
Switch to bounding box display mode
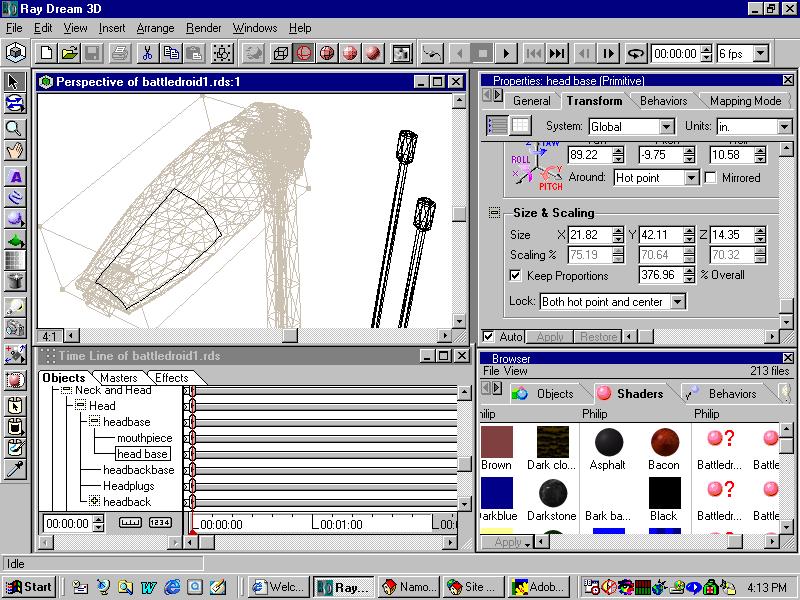coord(280,53)
